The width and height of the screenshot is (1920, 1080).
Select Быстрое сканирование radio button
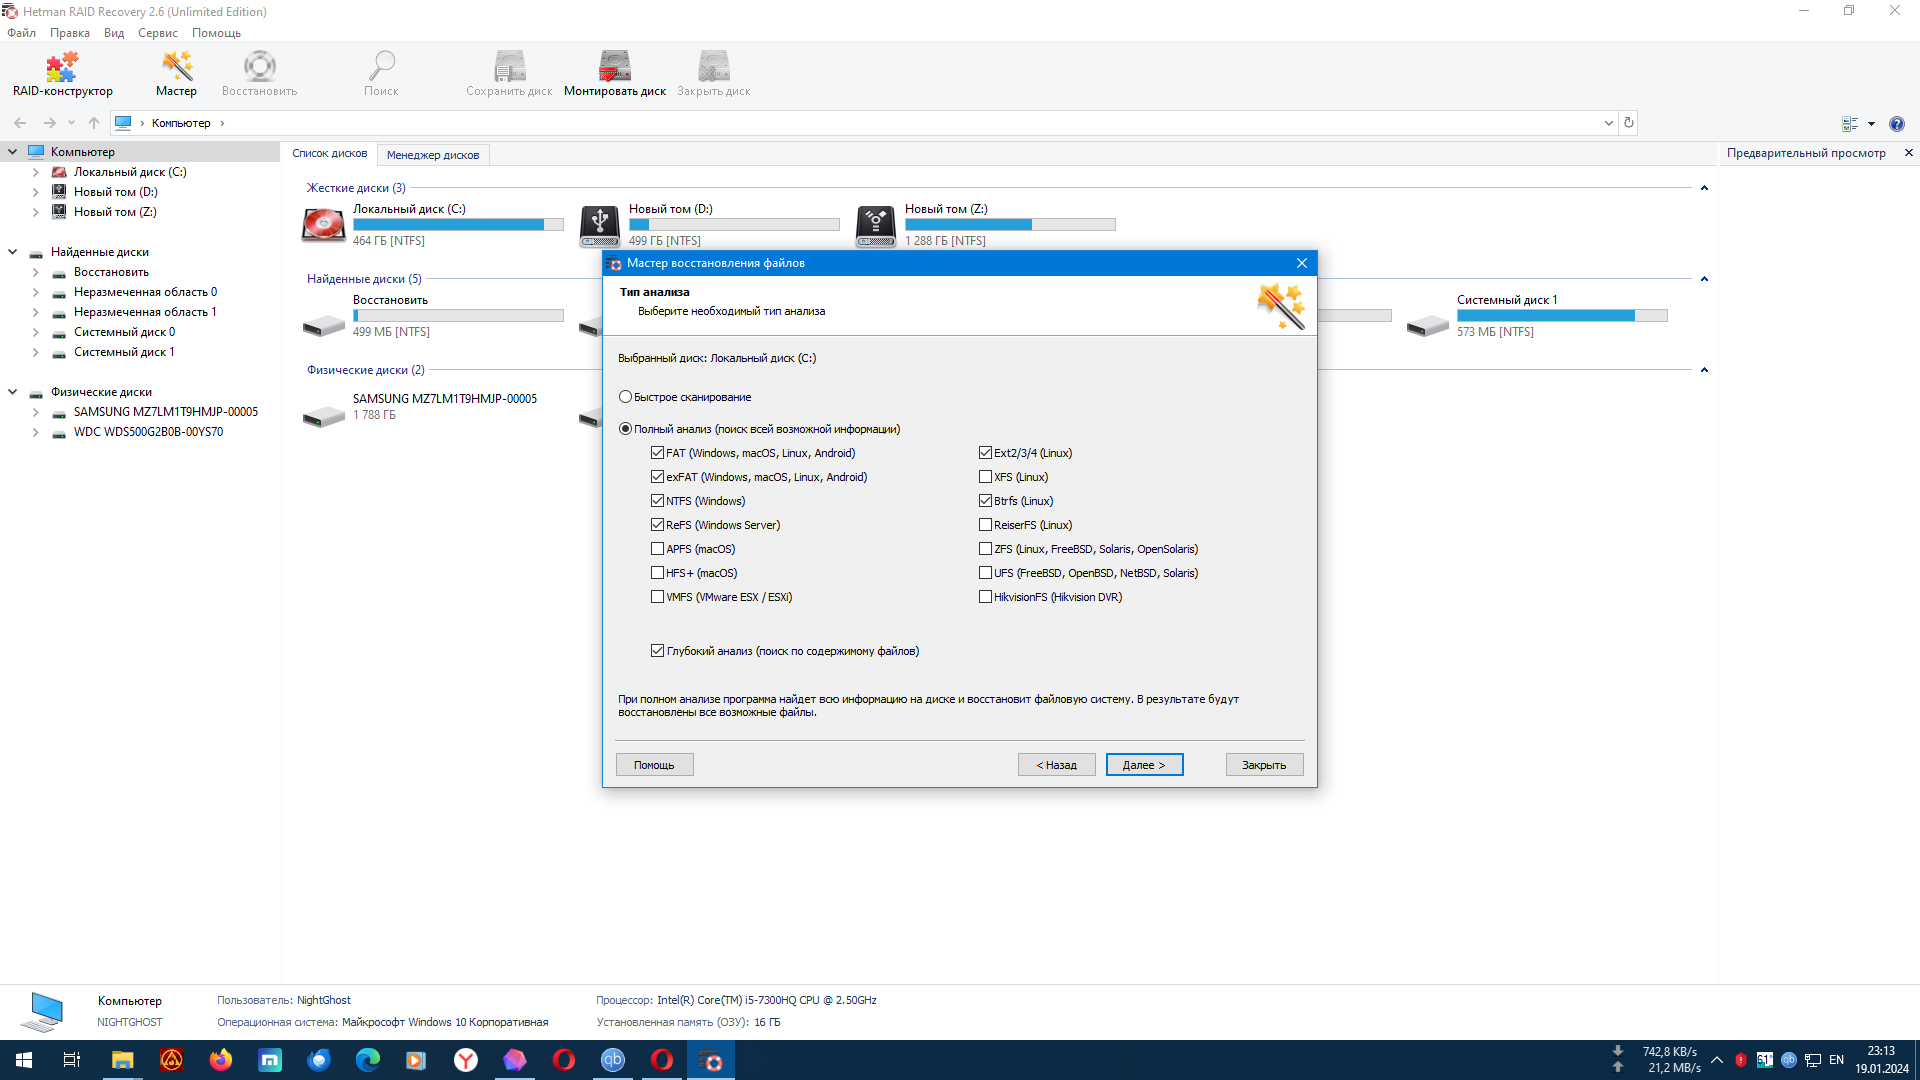point(625,397)
